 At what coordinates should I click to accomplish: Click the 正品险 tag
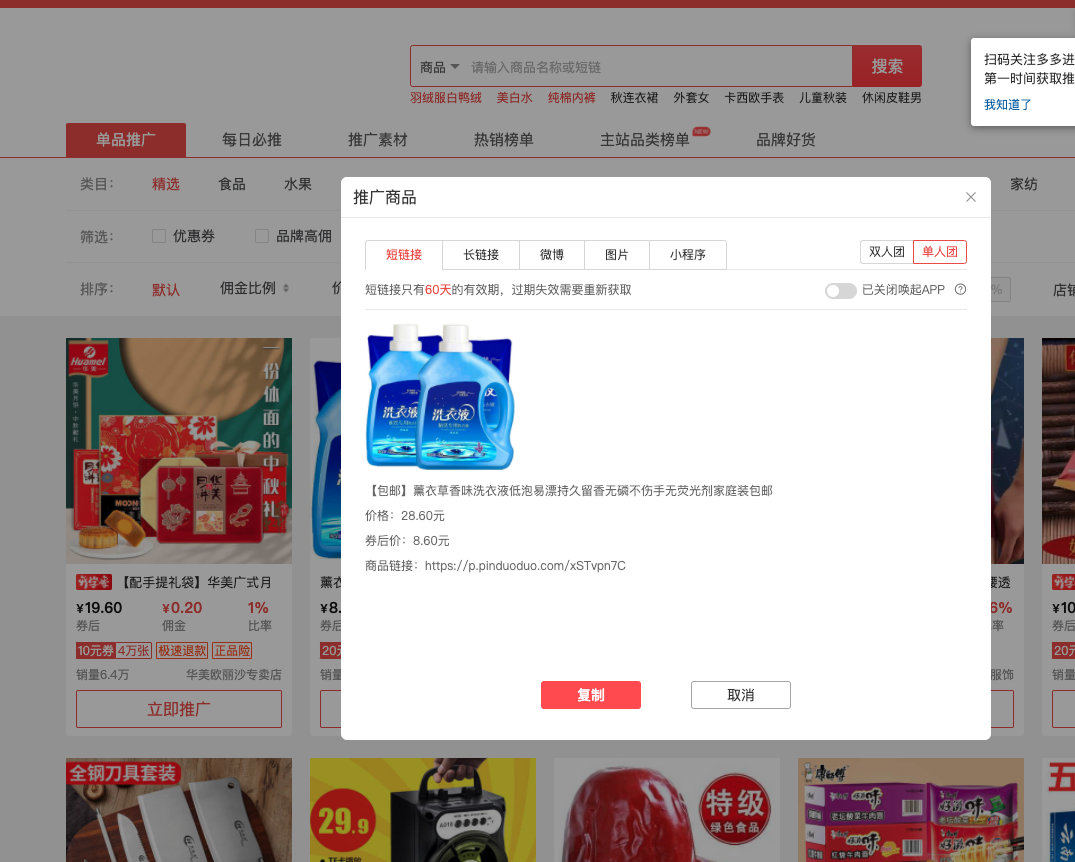232,651
